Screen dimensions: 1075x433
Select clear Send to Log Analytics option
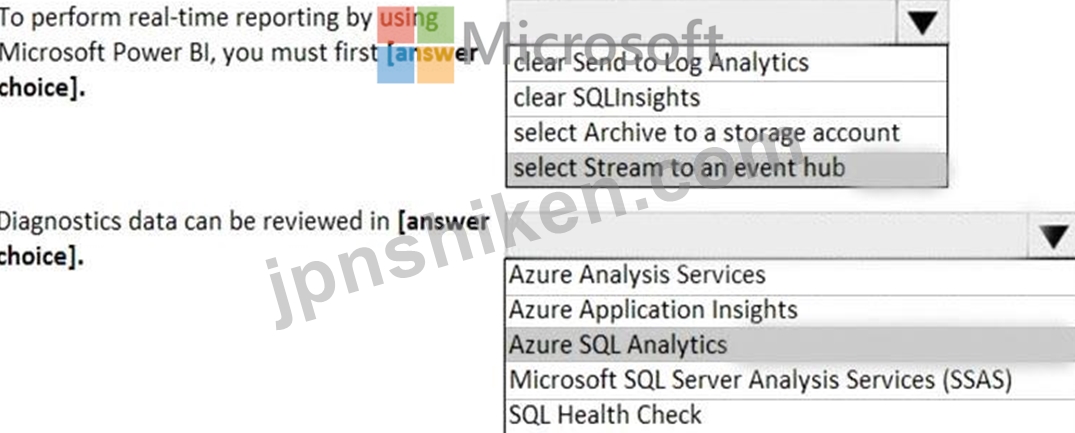727,64
